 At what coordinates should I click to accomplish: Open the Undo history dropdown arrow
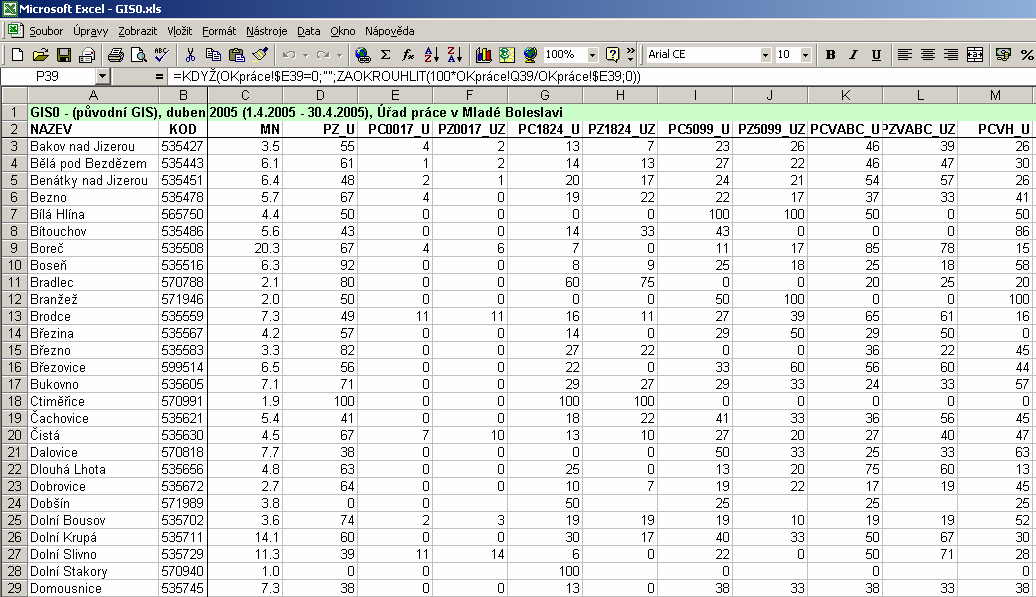coord(305,55)
